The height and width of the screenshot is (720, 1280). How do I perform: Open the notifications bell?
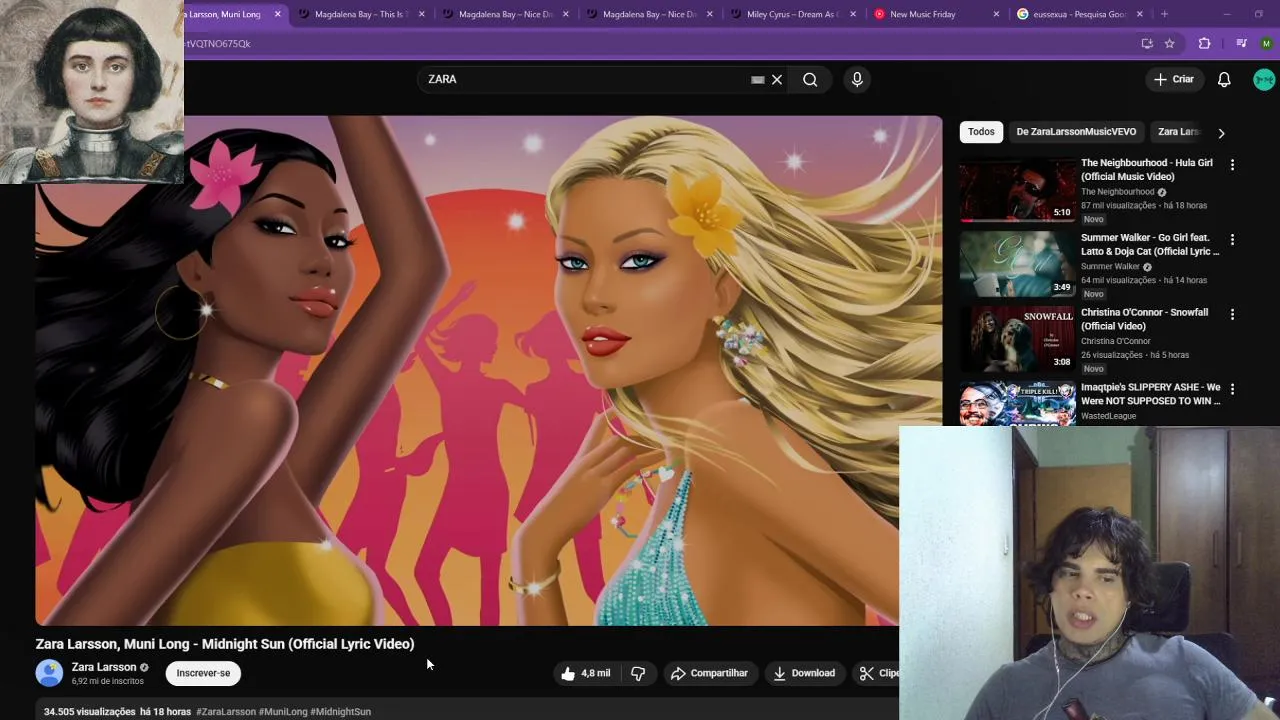tap(1224, 79)
